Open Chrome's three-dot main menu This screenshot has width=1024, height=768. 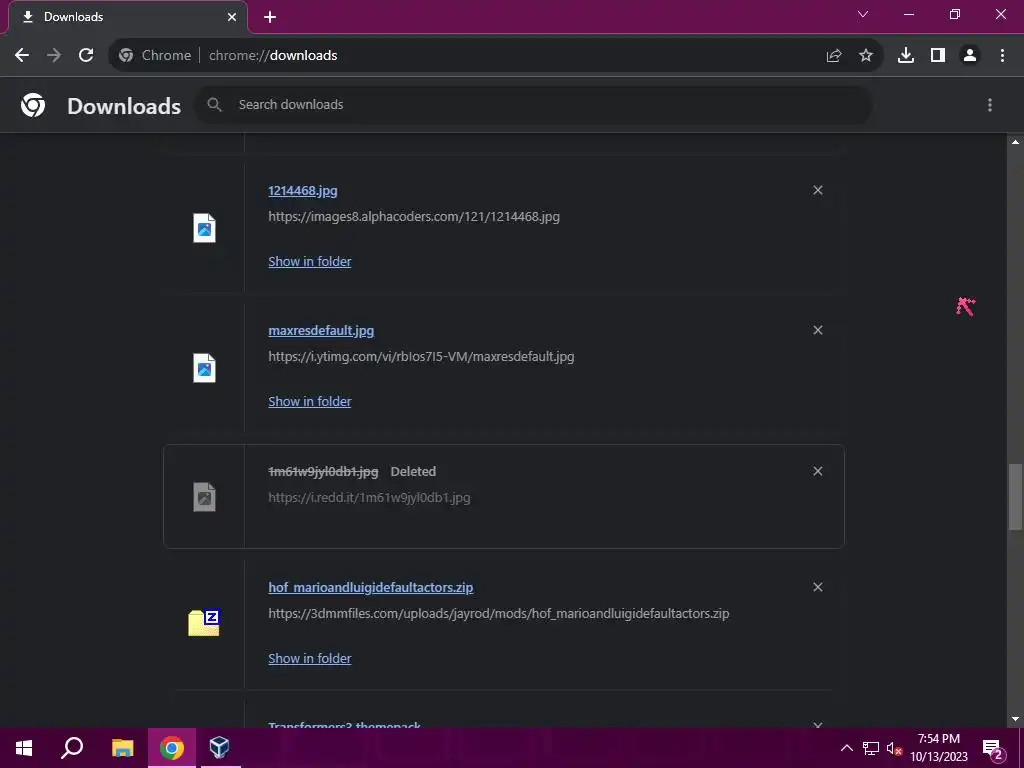point(1002,56)
